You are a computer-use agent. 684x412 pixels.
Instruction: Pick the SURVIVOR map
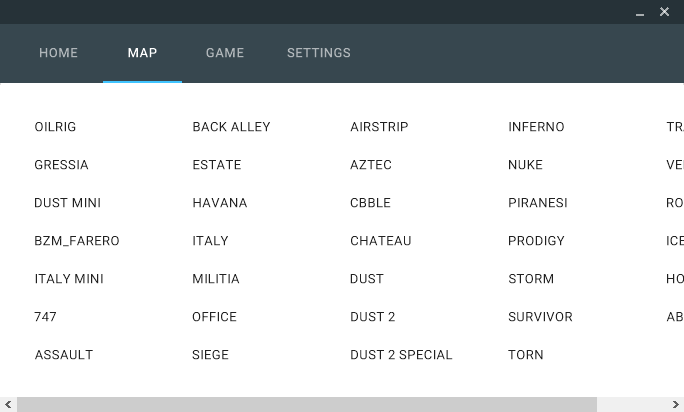(540, 317)
